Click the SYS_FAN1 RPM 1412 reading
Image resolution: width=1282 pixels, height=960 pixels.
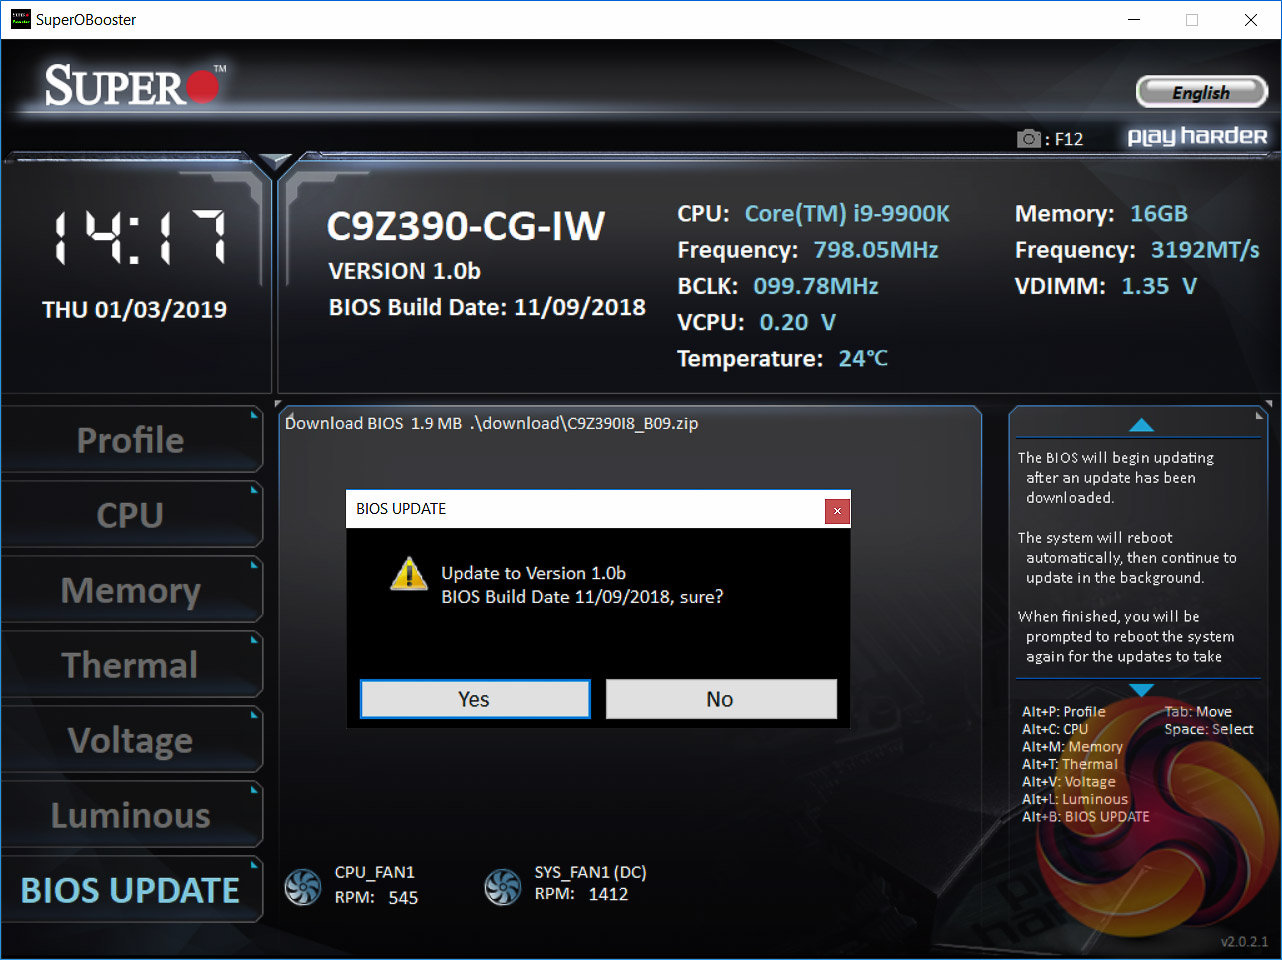coord(581,894)
